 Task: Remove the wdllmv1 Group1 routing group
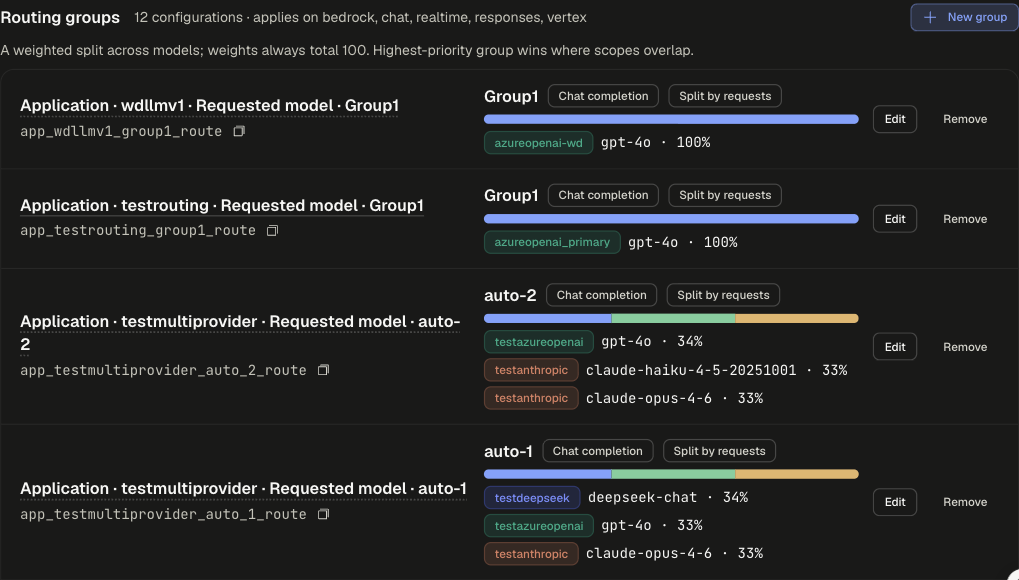pos(964,119)
